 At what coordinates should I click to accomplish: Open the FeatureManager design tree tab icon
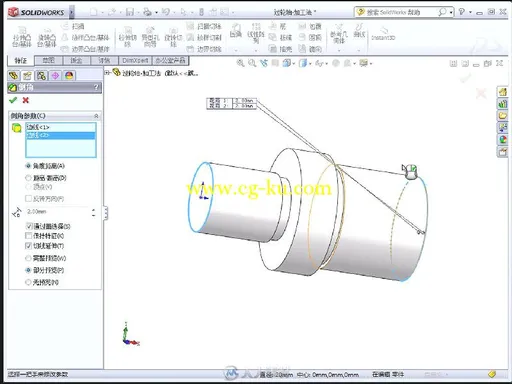coord(13,76)
